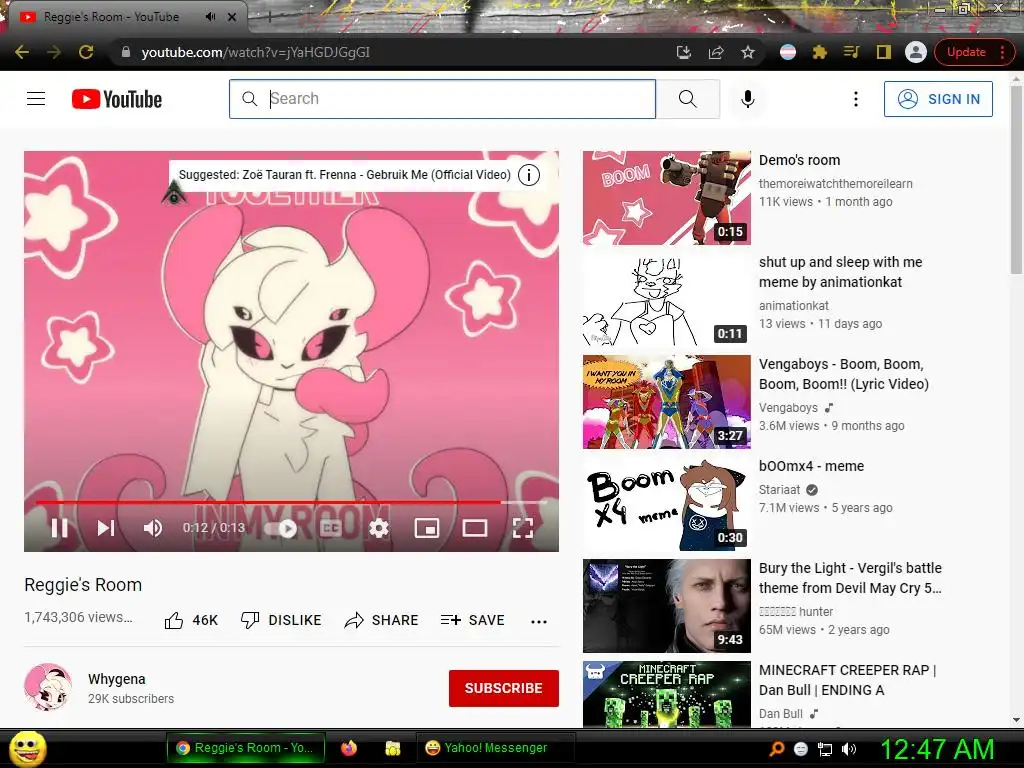Viewport: 1024px width, 768px height.
Task: Focus the YouTube search field
Action: tap(442, 99)
